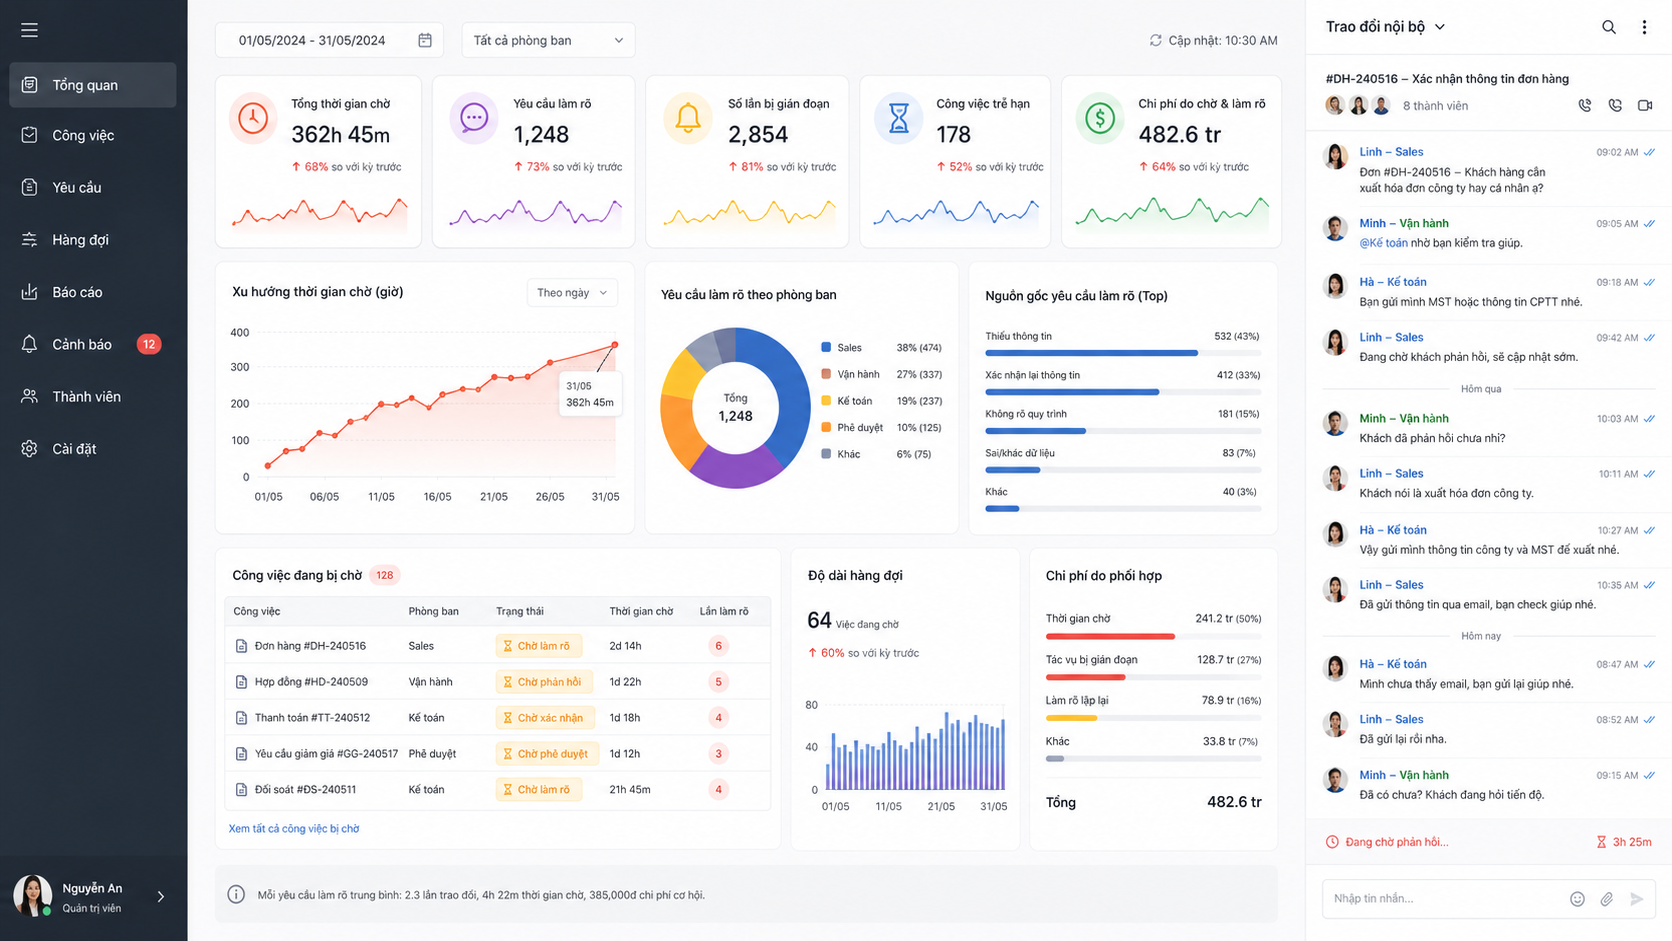
Task: Expand the Nguyễn An profile chevron
Action: (x=161, y=897)
